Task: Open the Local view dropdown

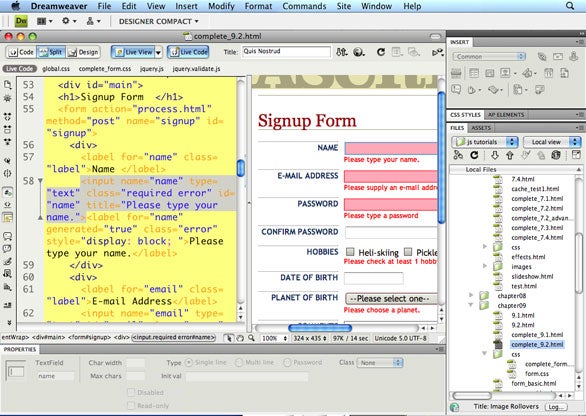Action: tap(552, 142)
